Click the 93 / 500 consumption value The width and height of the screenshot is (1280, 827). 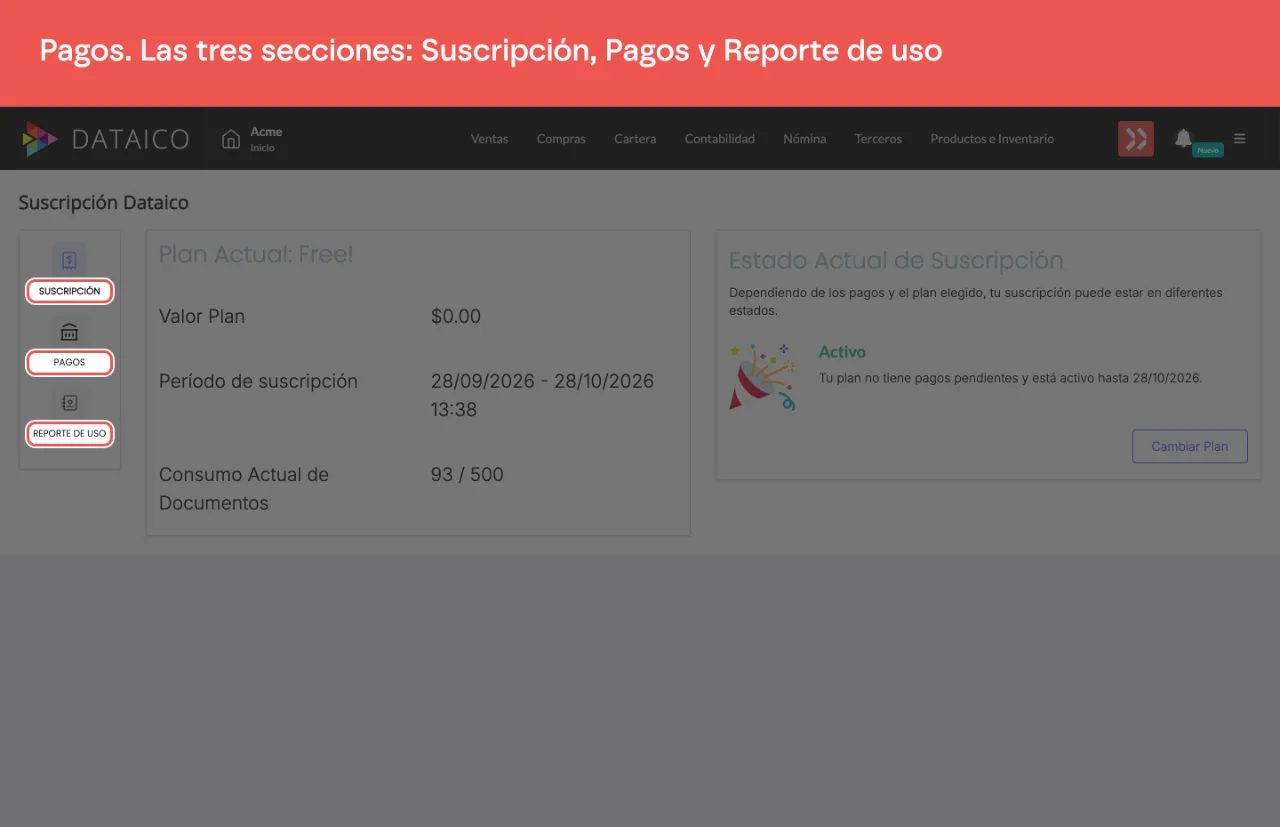[467, 475]
